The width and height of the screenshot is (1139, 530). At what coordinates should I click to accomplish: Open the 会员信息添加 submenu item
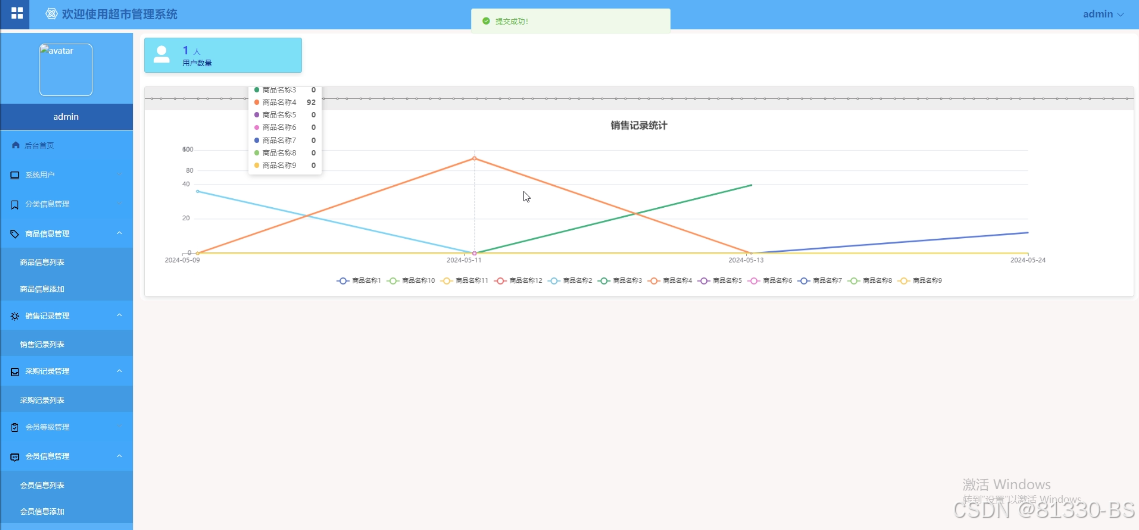pyautogui.click(x=66, y=512)
